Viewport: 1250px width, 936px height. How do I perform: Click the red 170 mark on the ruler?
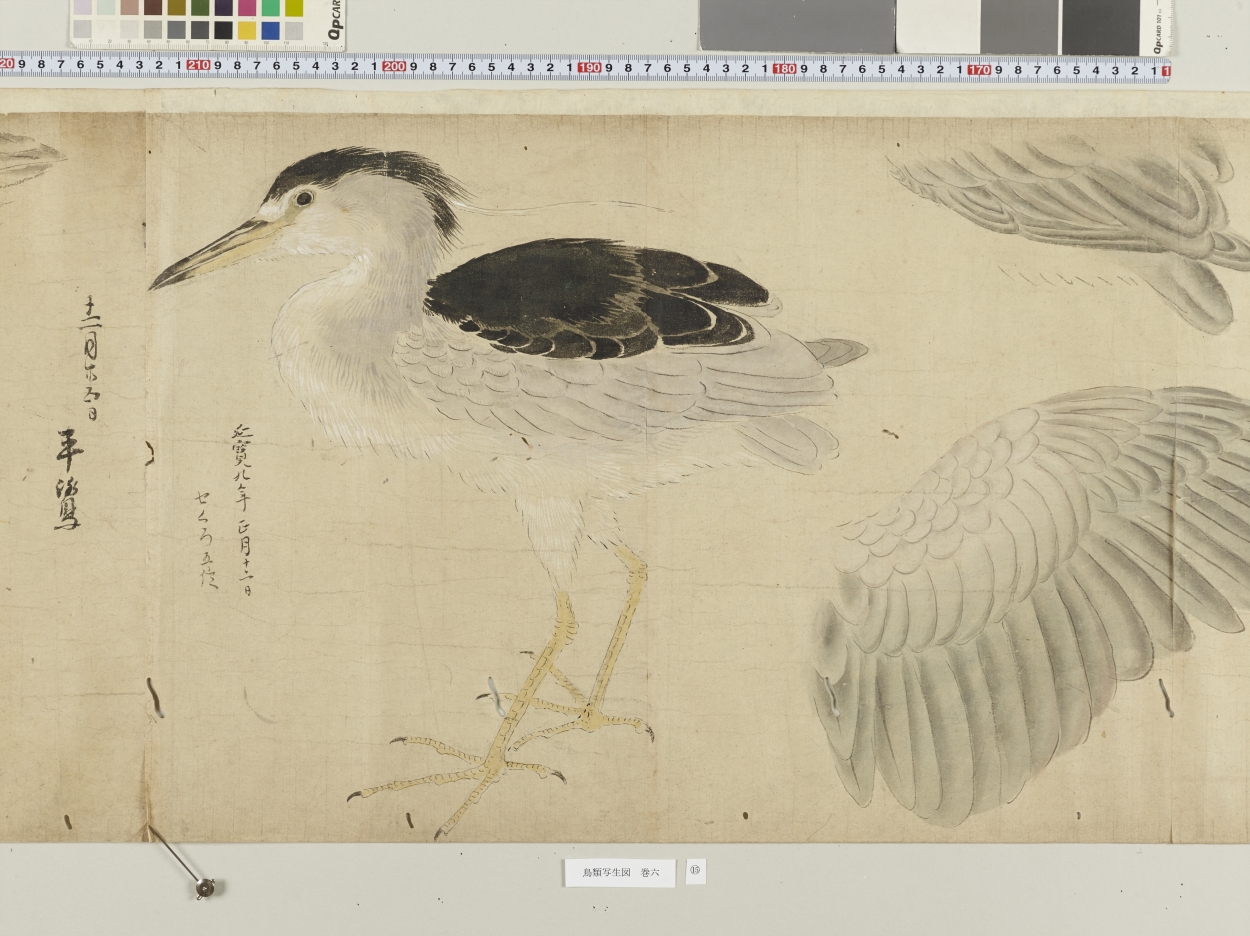click(x=979, y=70)
